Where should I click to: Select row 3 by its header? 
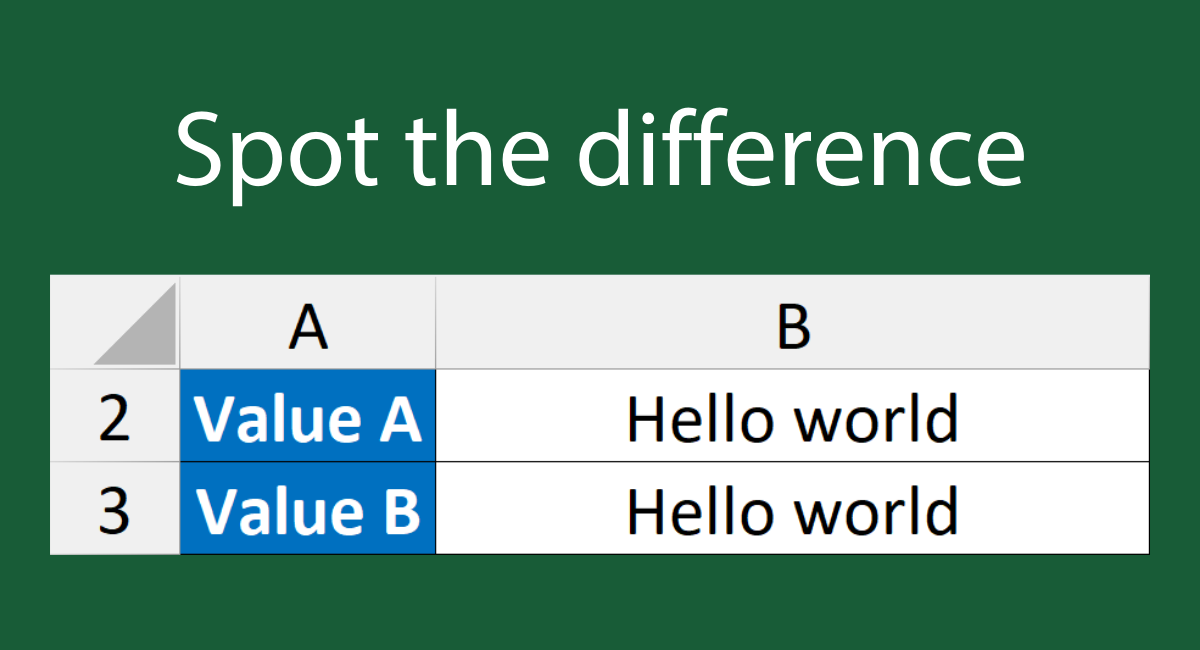[x=115, y=508]
